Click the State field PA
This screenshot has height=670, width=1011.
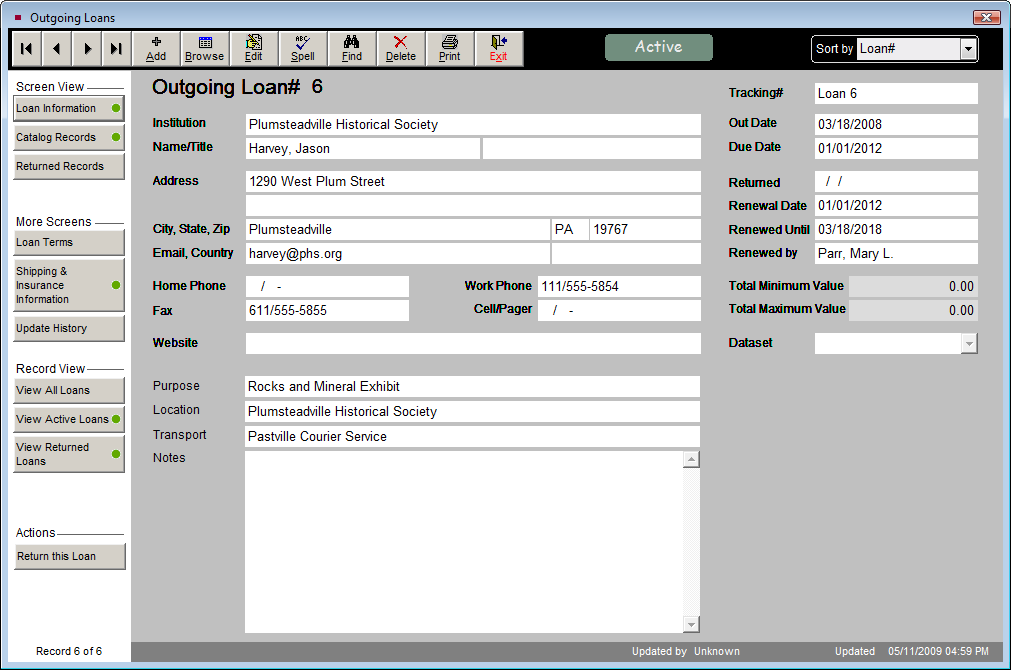570,230
